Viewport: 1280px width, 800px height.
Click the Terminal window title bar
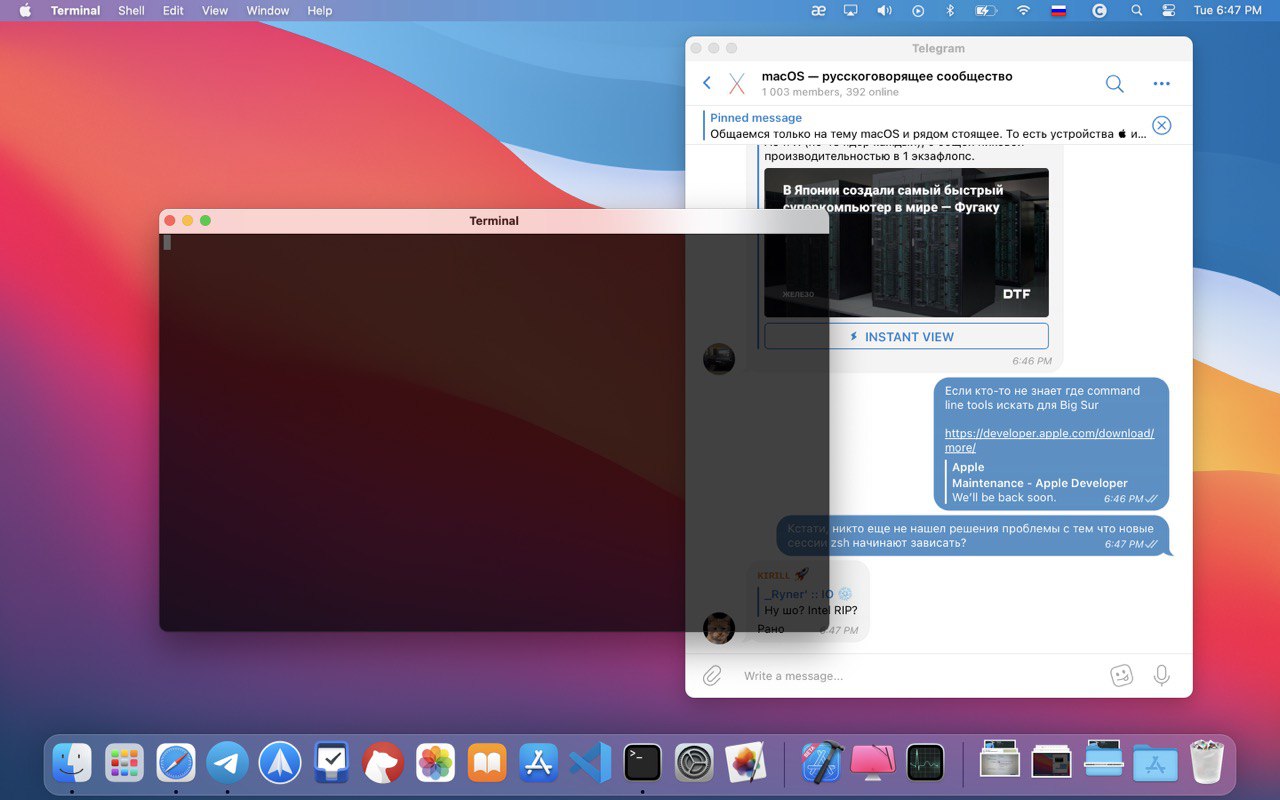tap(494, 221)
